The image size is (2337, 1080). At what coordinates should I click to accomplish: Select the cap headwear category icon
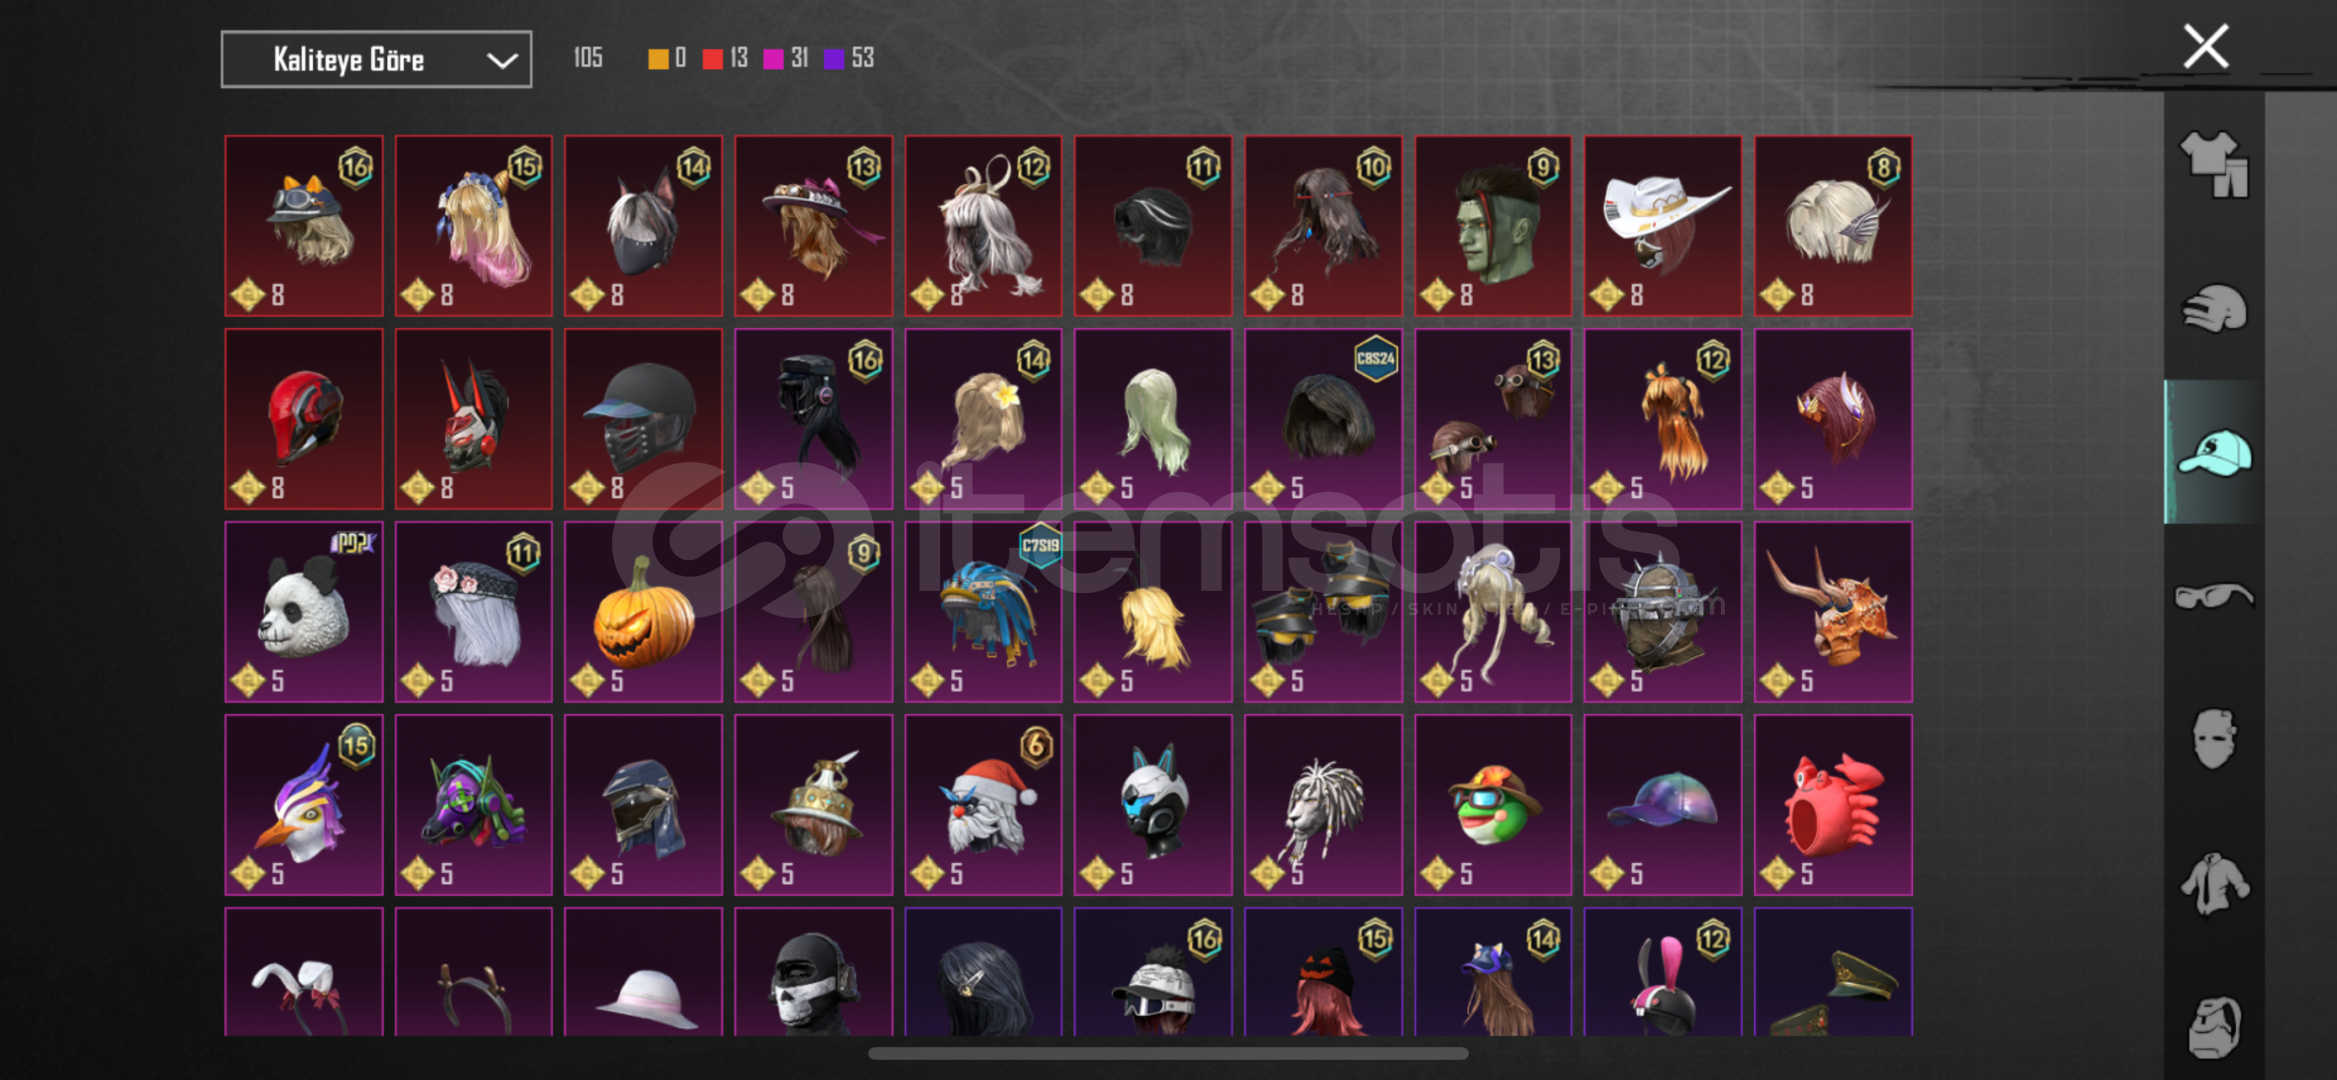[2214, 453]
